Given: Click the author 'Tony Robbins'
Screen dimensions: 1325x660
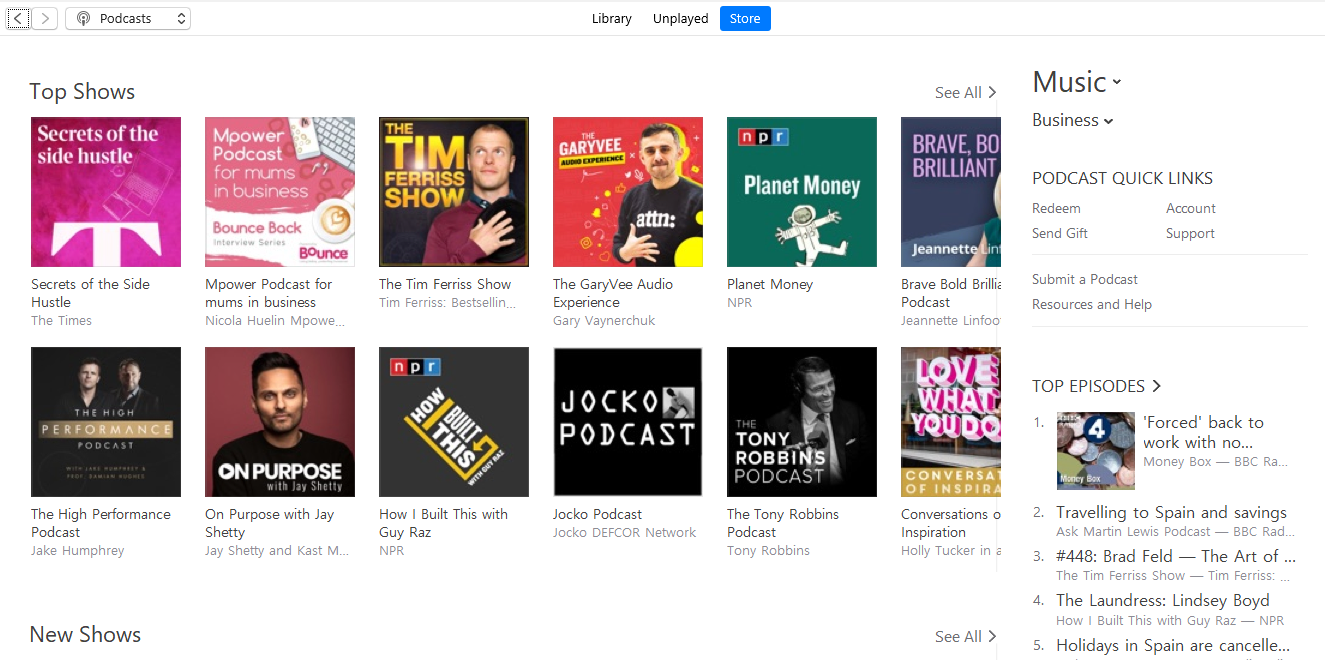Looking at the screenshot, I should click(769, 550).
